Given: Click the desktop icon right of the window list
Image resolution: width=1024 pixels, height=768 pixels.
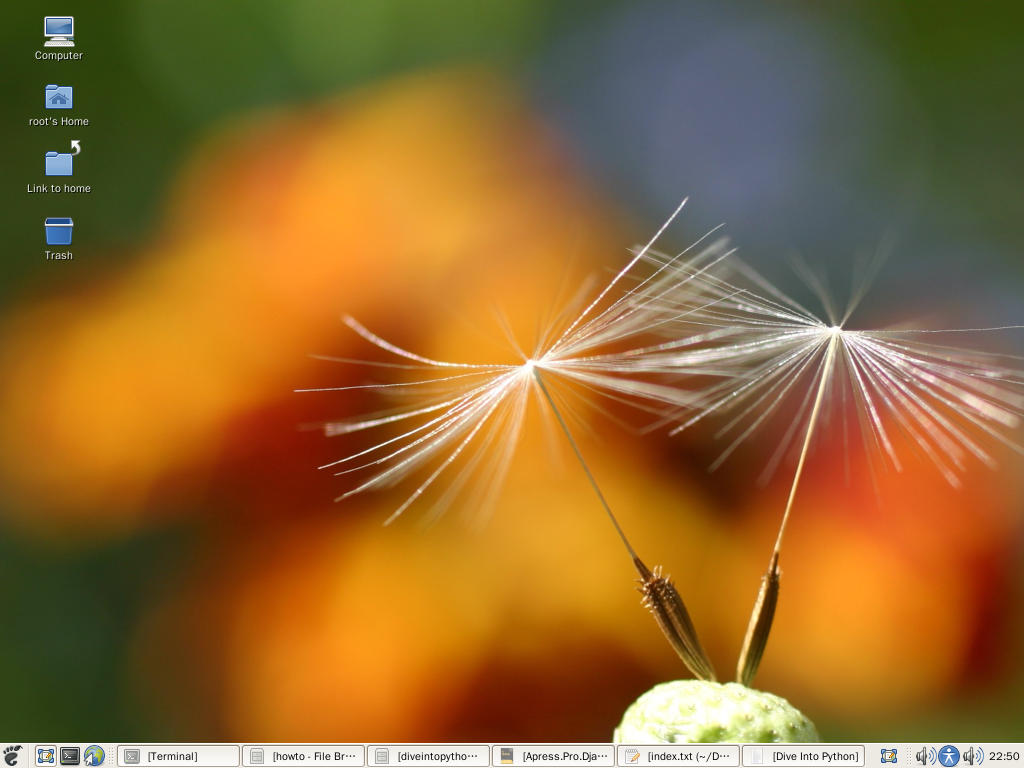Looking at the screenshot, I should coord(889,756).
